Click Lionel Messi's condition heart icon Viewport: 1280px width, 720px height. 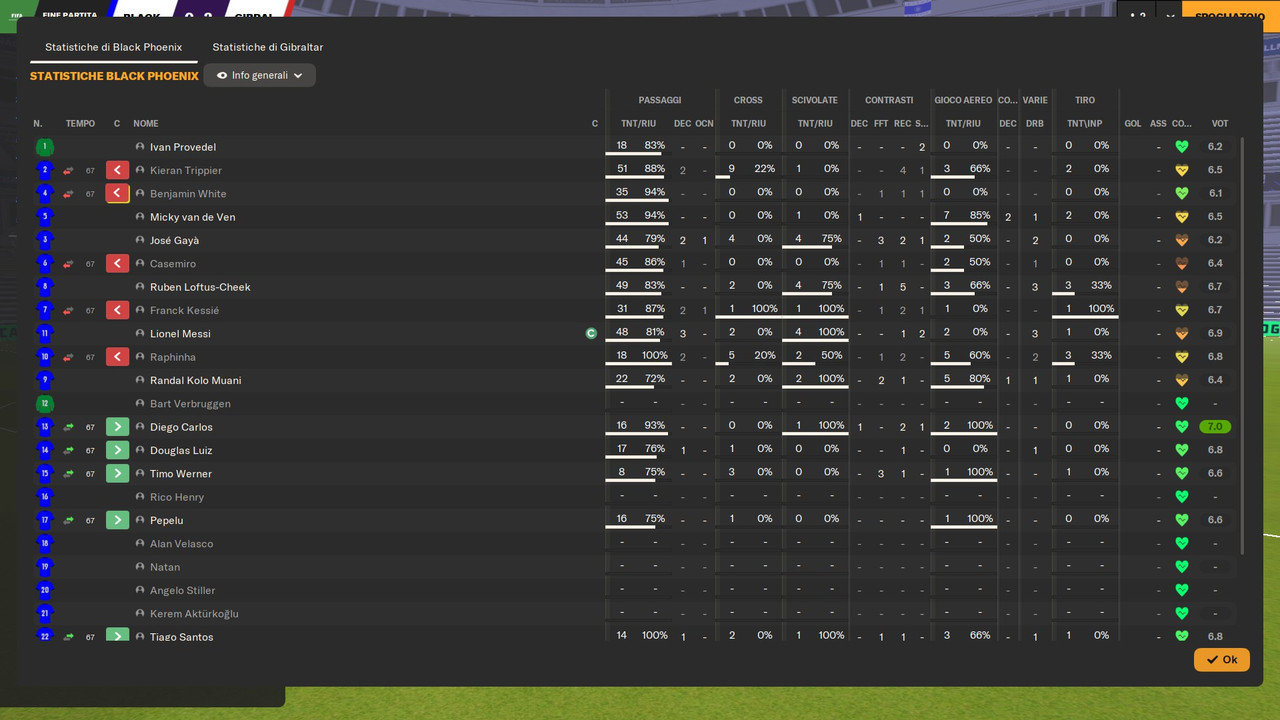[1181, 334]
